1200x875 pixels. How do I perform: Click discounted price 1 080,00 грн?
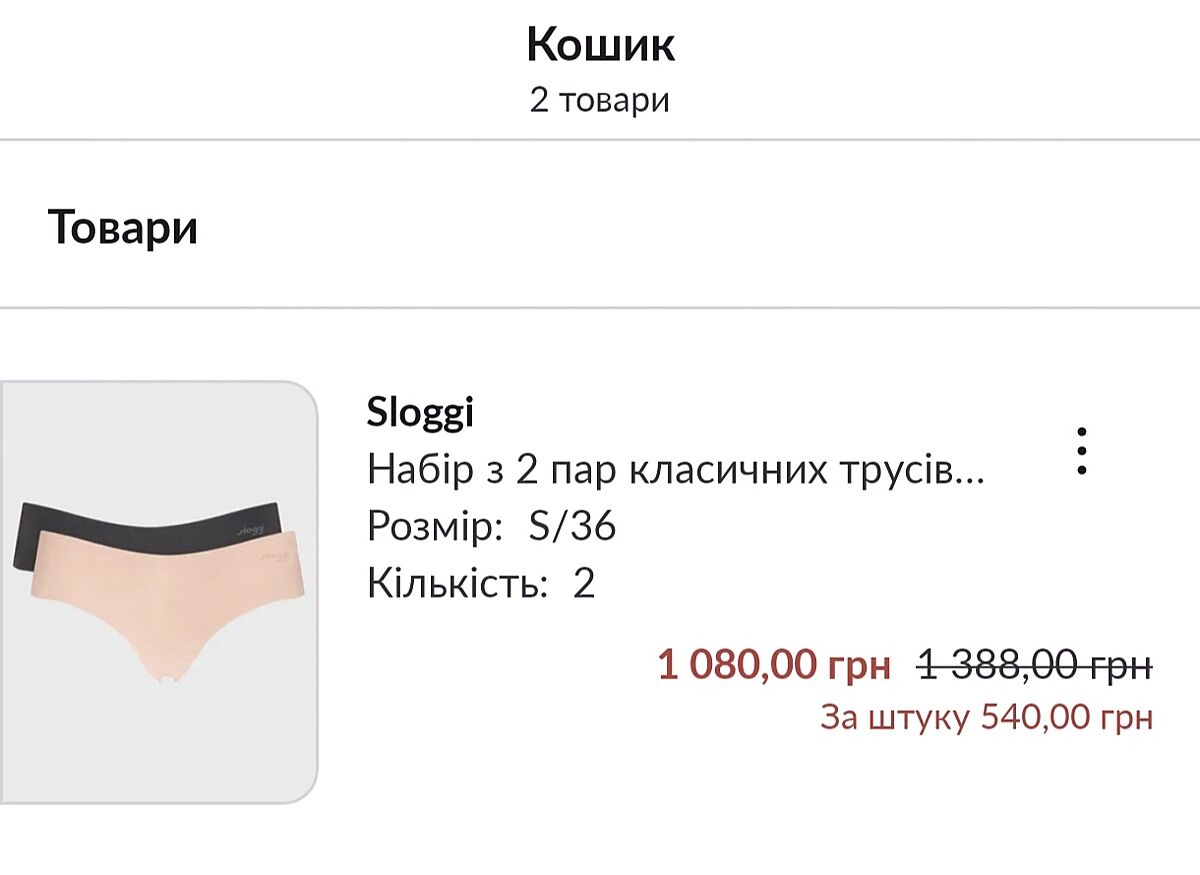[773, 664]
